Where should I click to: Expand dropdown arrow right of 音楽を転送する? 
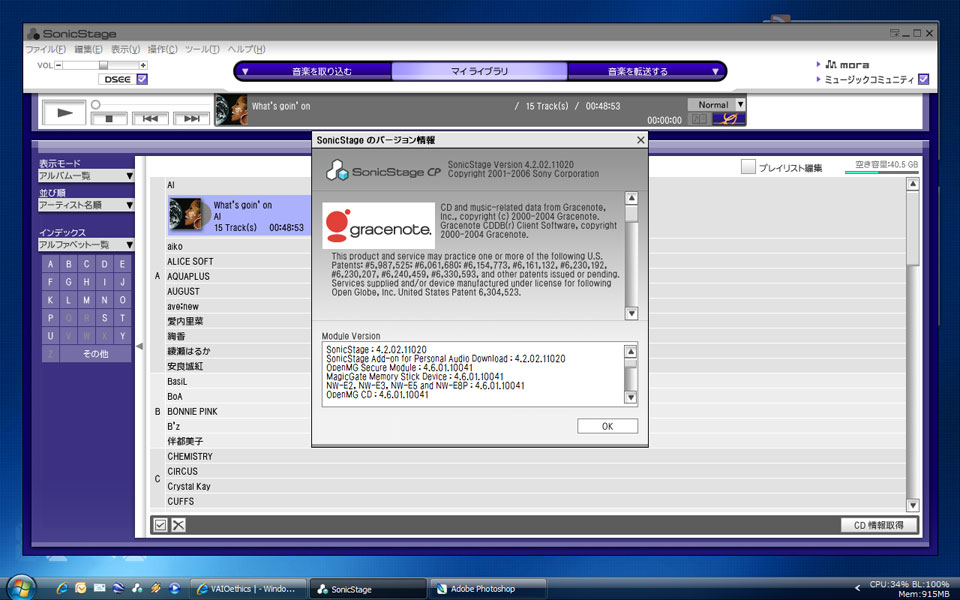tap(714, 72)
